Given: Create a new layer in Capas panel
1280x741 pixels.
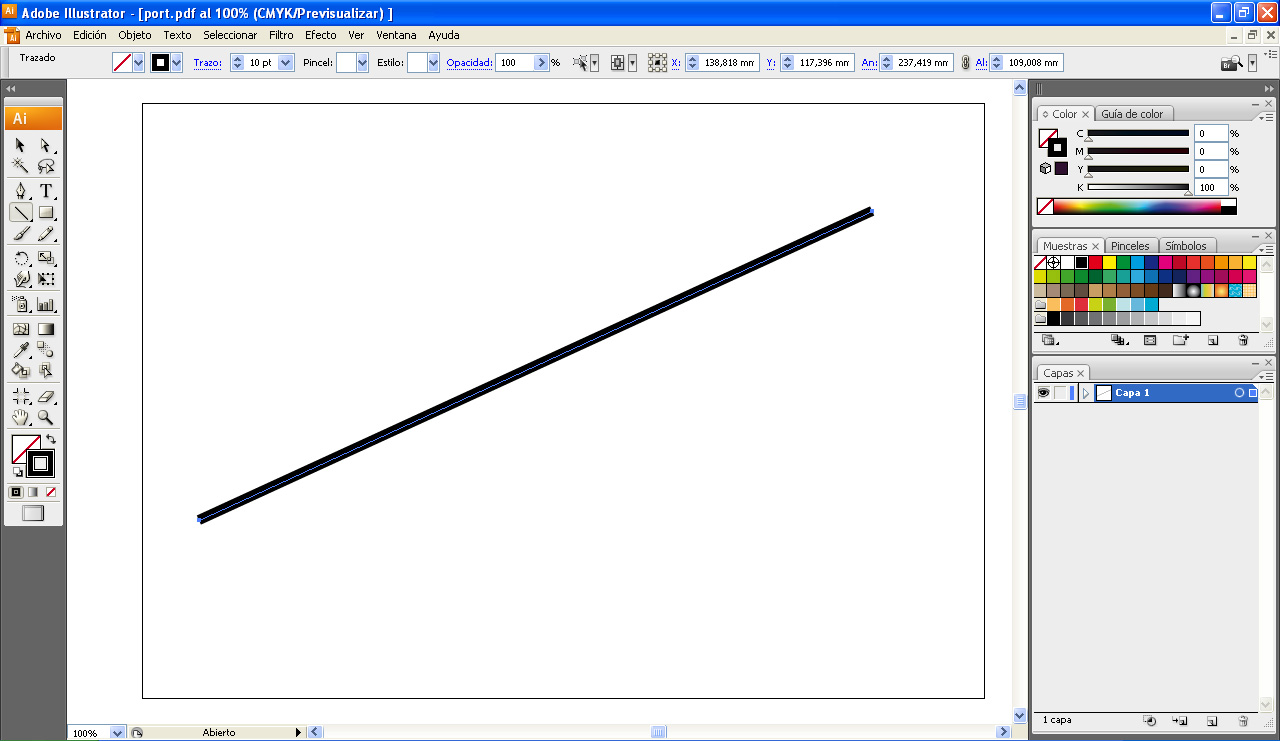Looking at the screenshot, I should coord(1212,719).
